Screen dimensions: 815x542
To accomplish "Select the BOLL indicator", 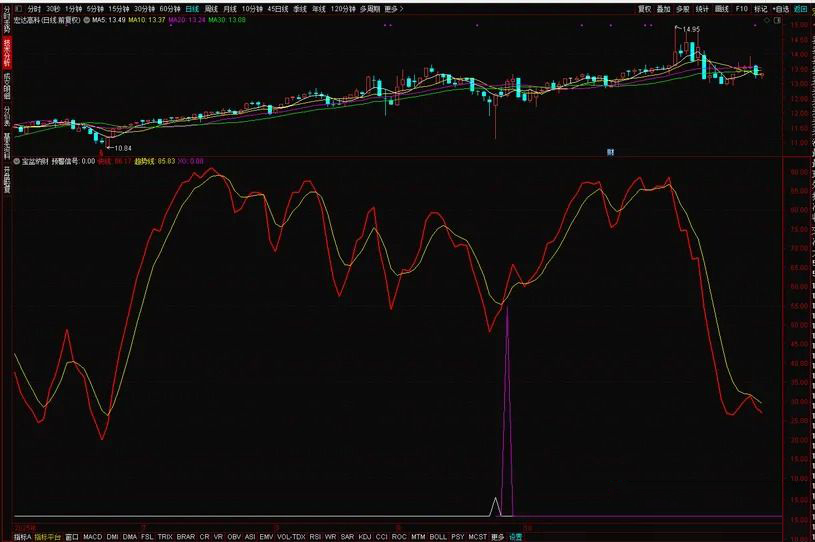I will 438,537.
